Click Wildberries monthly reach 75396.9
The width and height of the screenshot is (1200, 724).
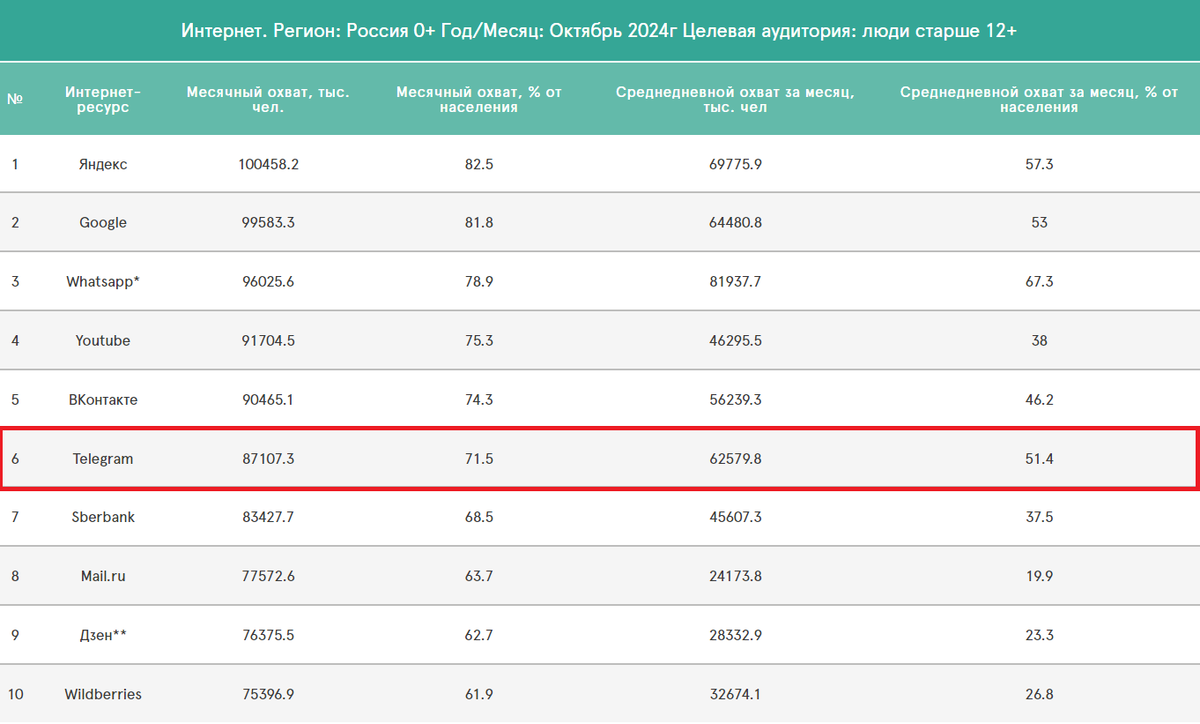[268, 694]
